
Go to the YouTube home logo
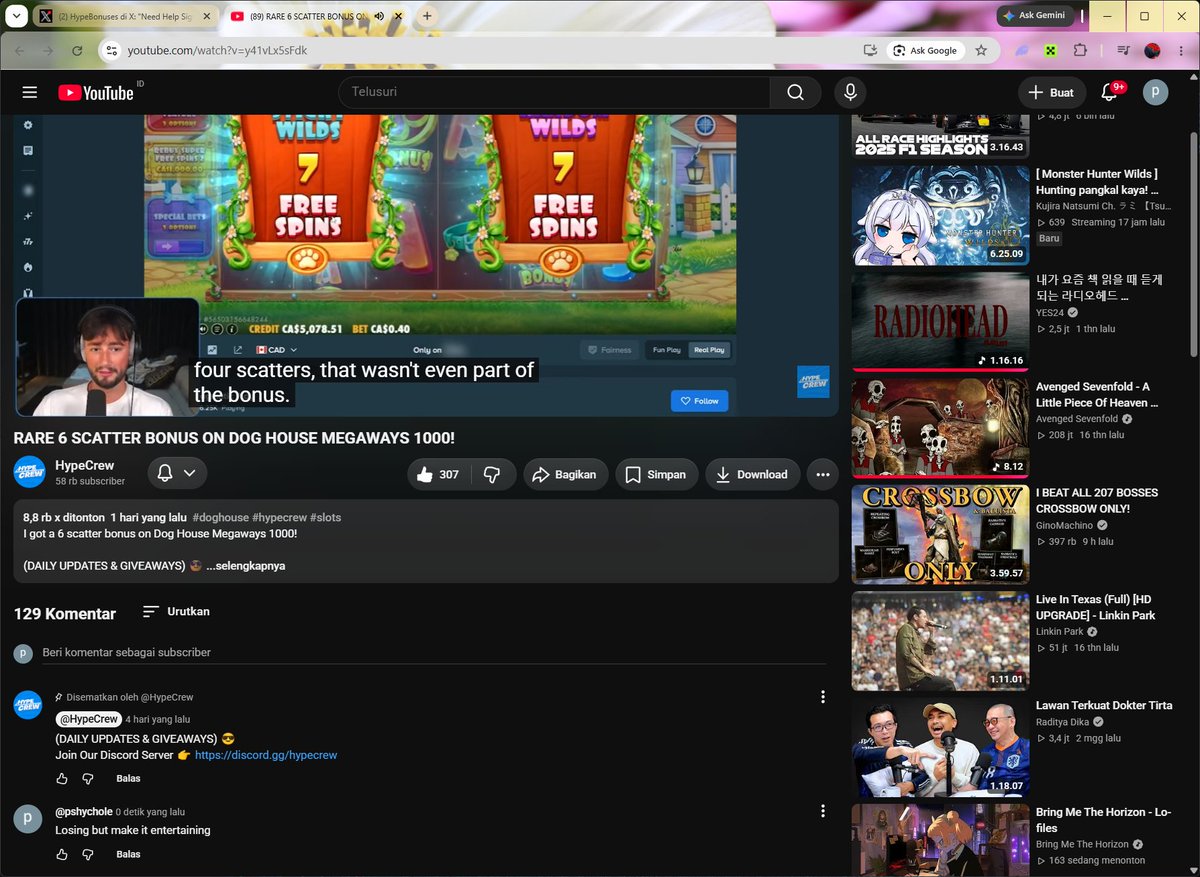click(96, 92)
